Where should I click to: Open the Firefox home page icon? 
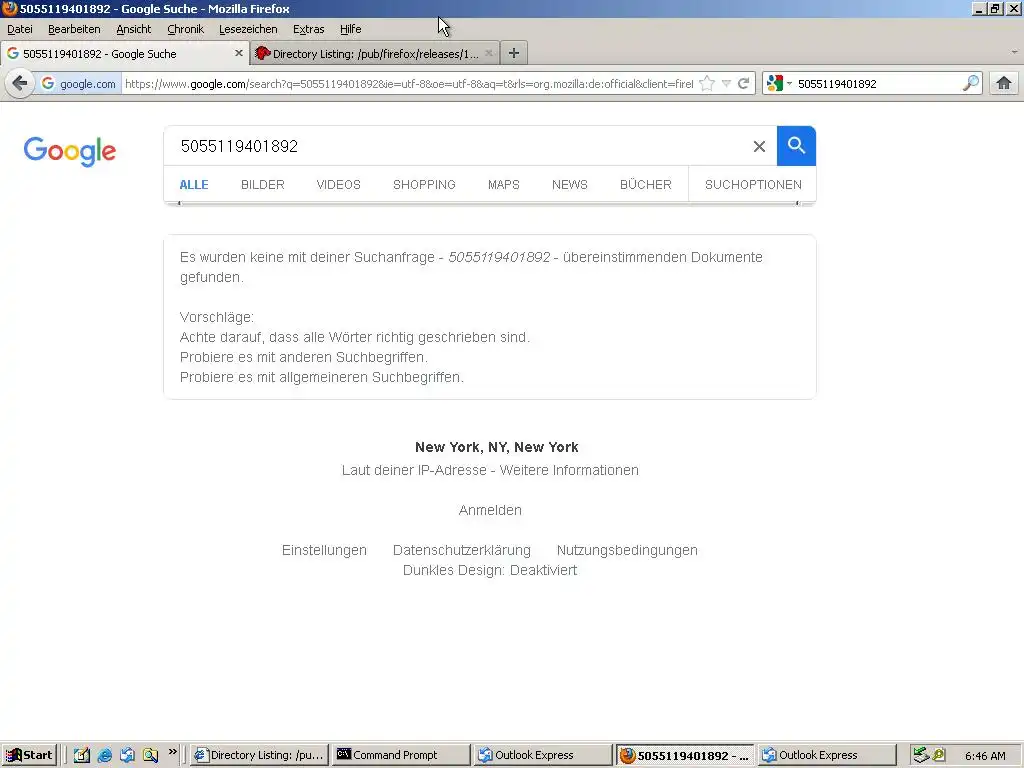click(1004, 84)
